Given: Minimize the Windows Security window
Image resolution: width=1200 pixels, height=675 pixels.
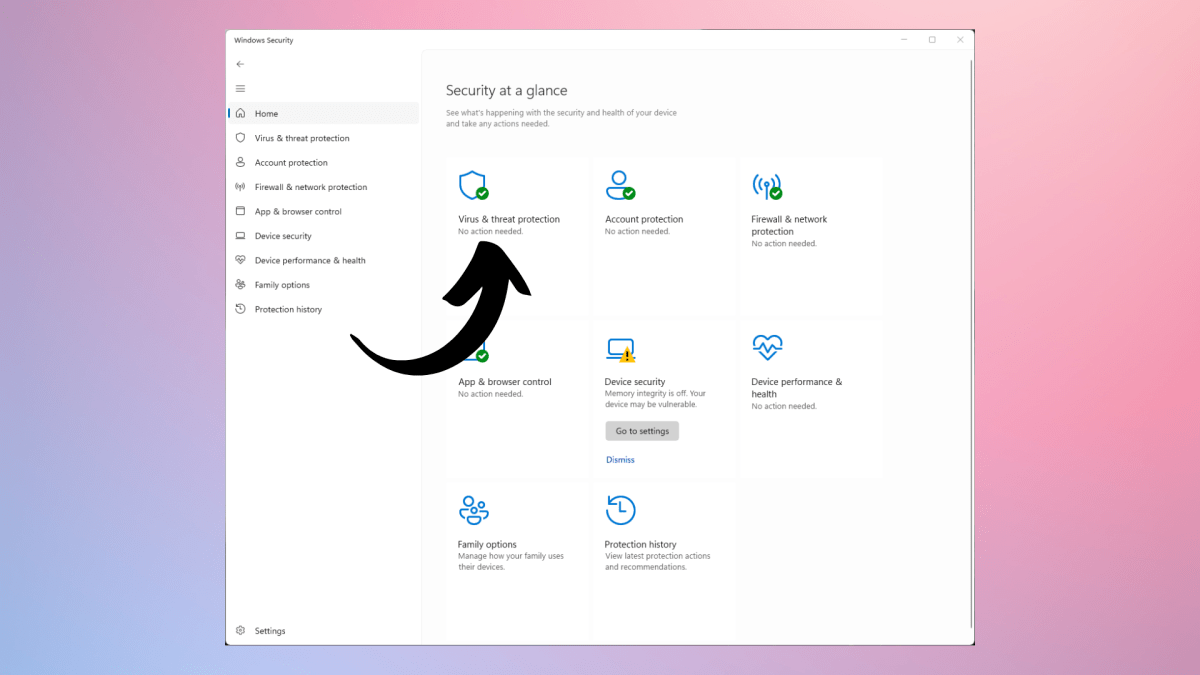Looking at the screenshot, I should 904,40.
